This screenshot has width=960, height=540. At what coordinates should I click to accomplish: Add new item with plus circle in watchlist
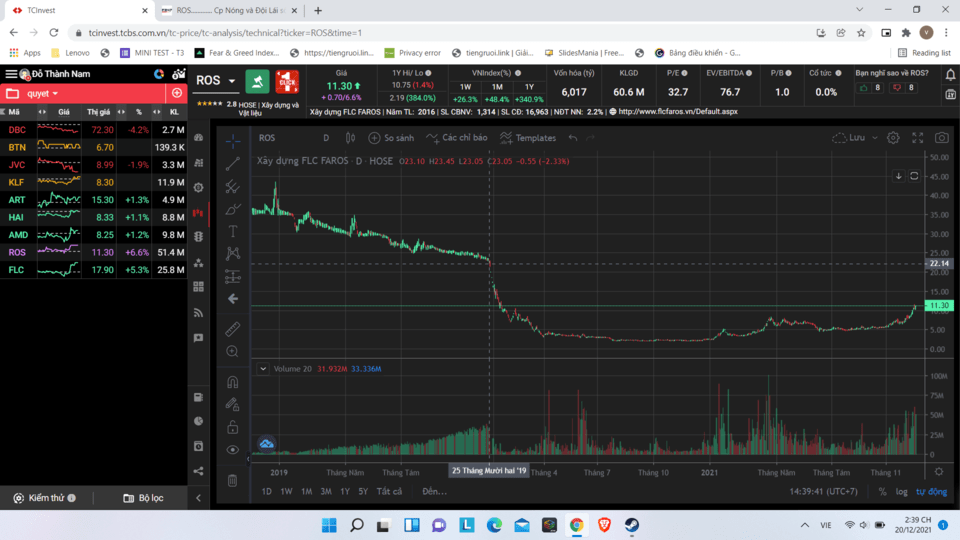tap(177, 93)
